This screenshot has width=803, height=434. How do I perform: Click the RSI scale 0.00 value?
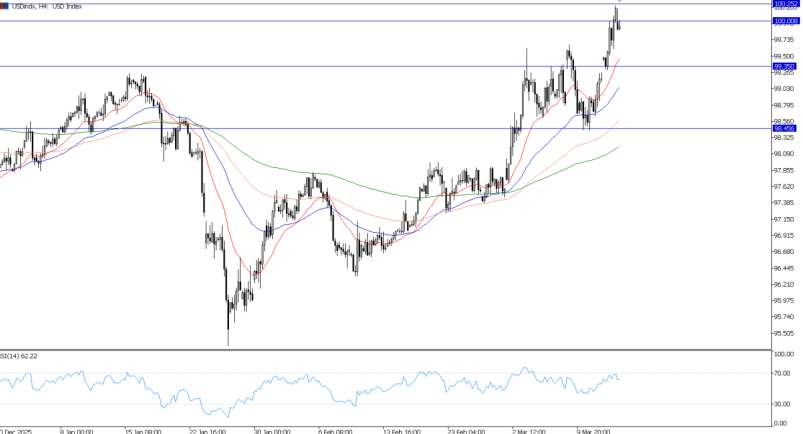781,423
